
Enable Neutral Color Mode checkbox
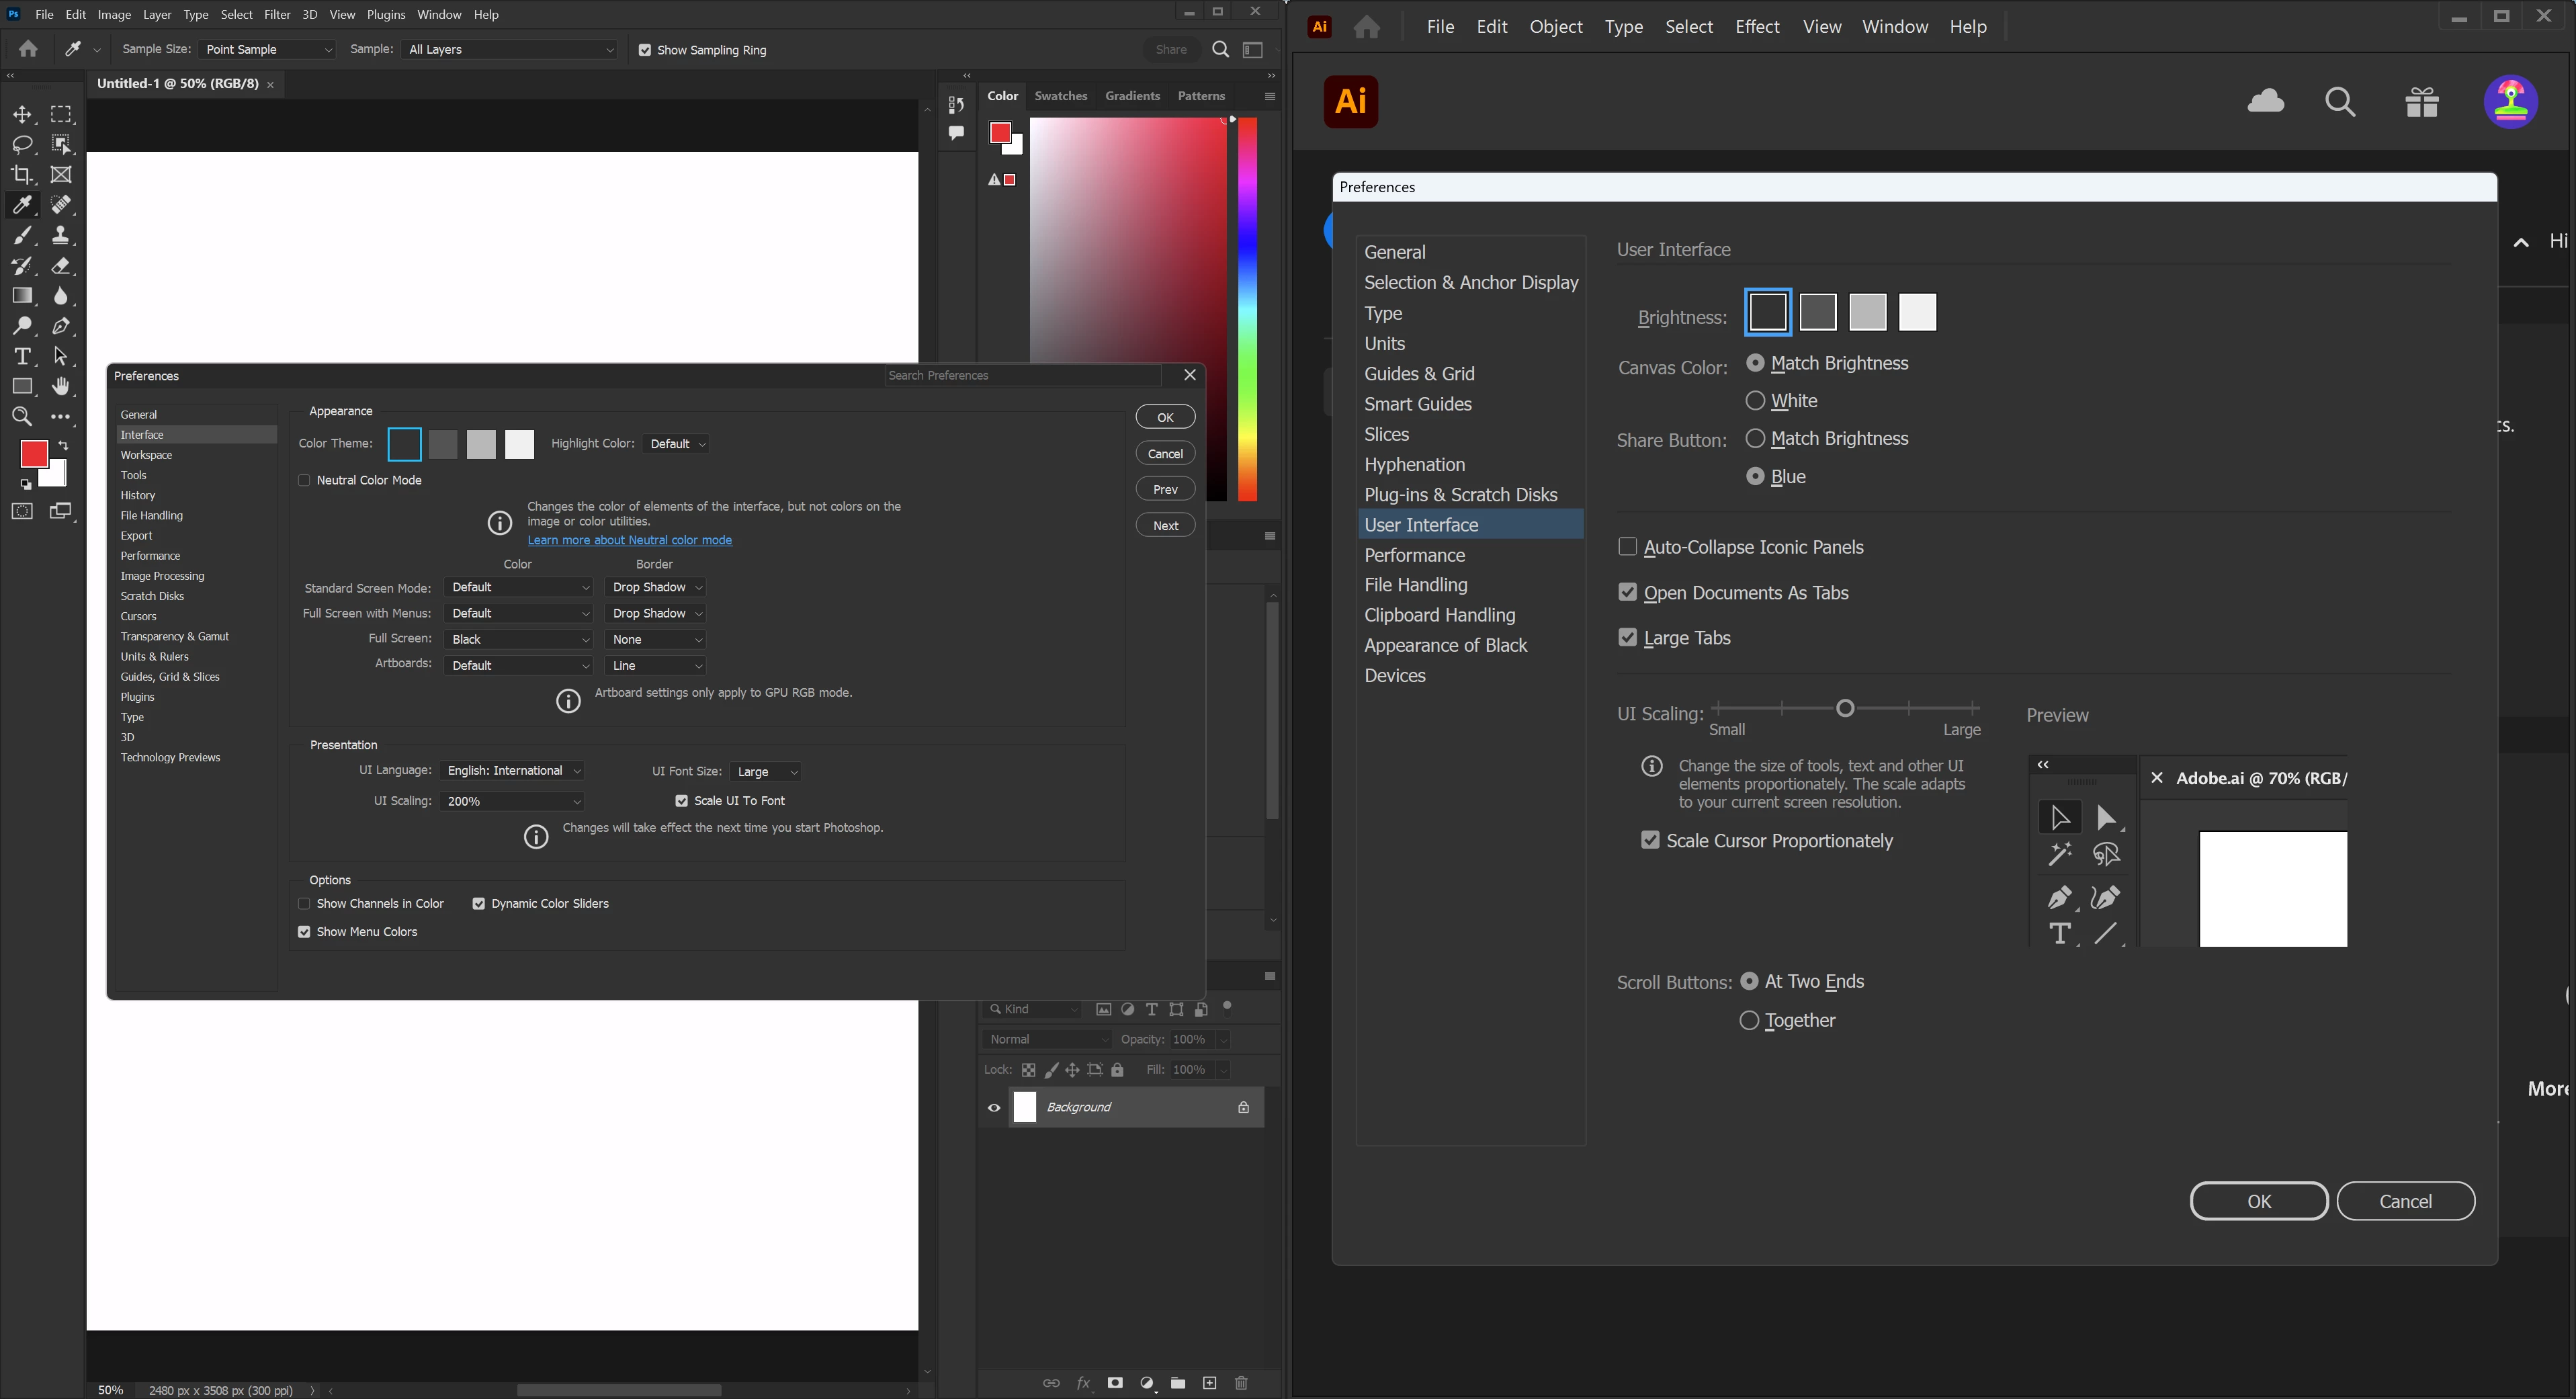pyautogui.click(x=304, y=481)
